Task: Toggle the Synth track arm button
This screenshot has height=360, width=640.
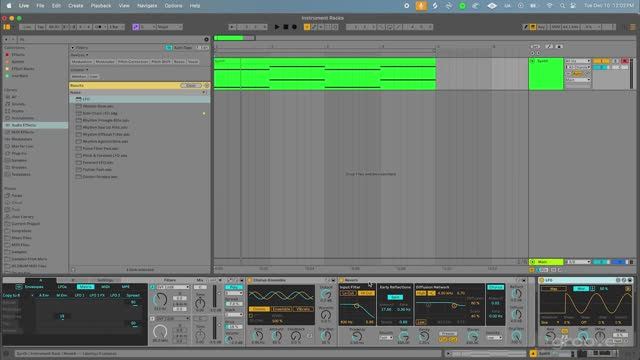Action: tap(624, 61)
